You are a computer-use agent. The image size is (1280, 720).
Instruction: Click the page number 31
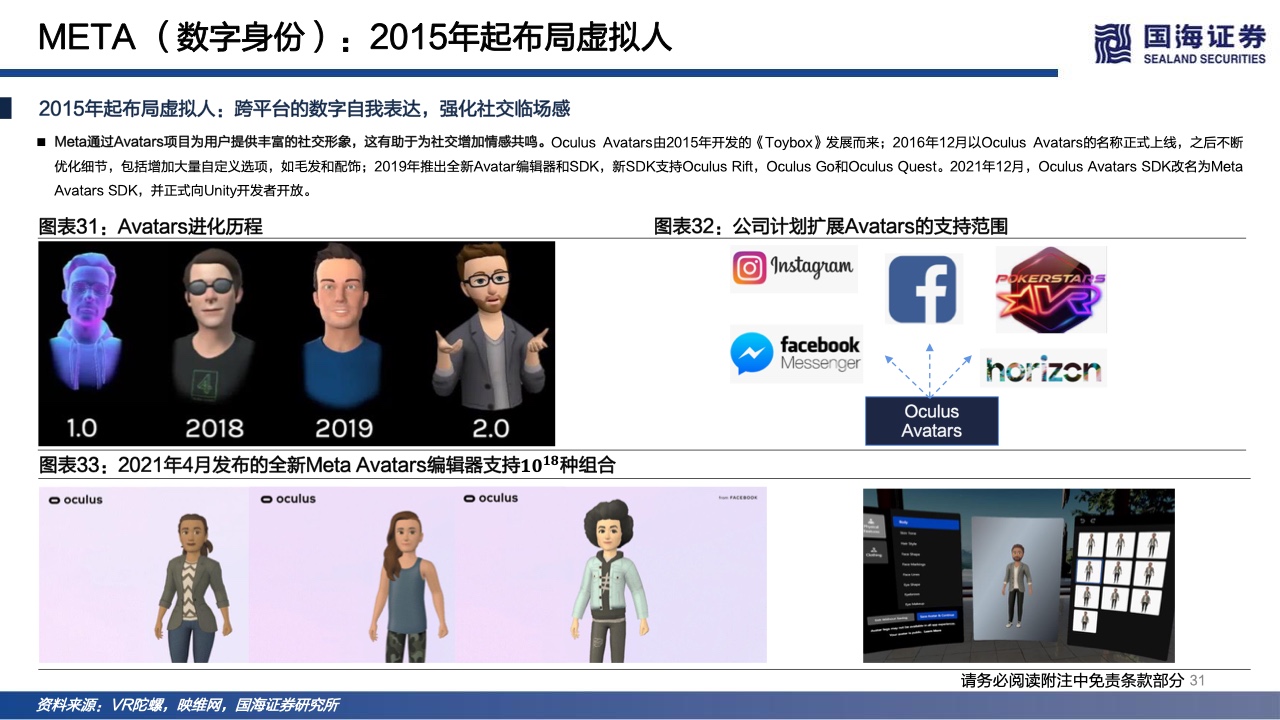tap(1198, 681)
